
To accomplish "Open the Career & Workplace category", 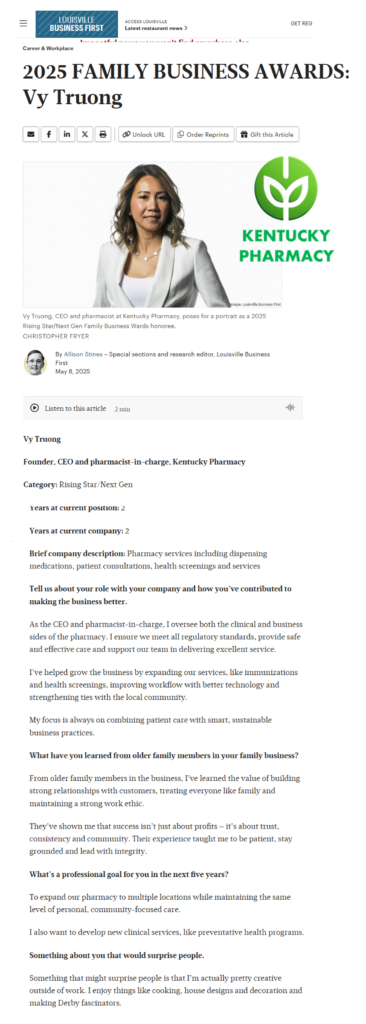I will (48, 48).
